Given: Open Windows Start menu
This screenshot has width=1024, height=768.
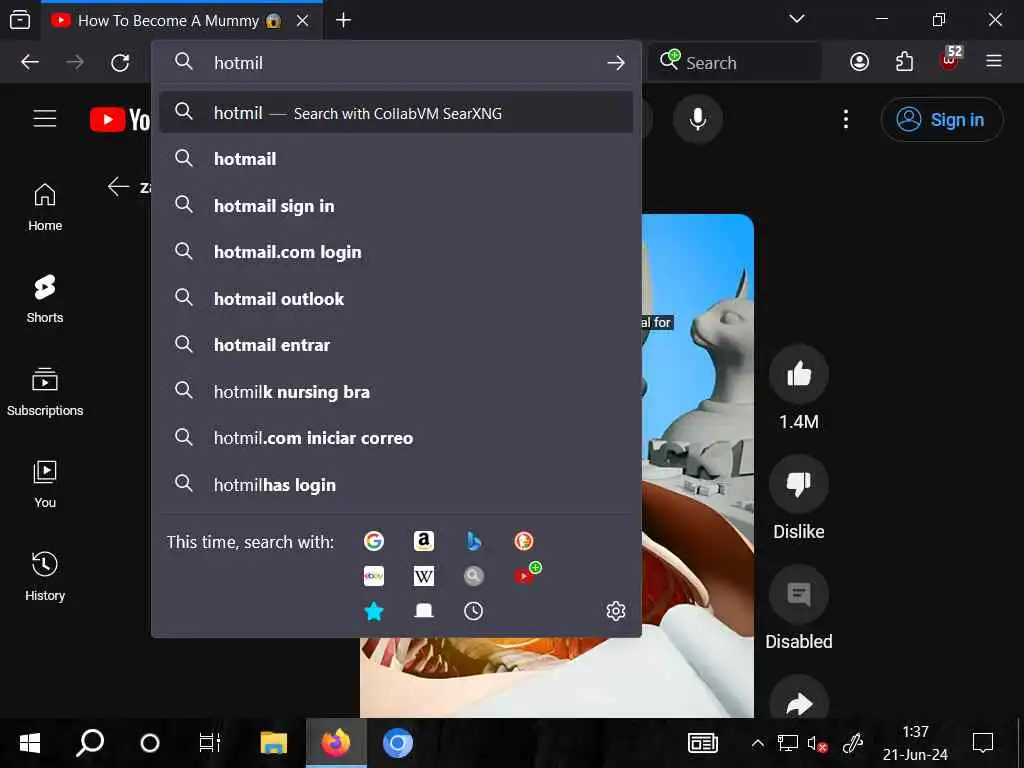Looking at the screenshot, I should (x=30, y=743).
